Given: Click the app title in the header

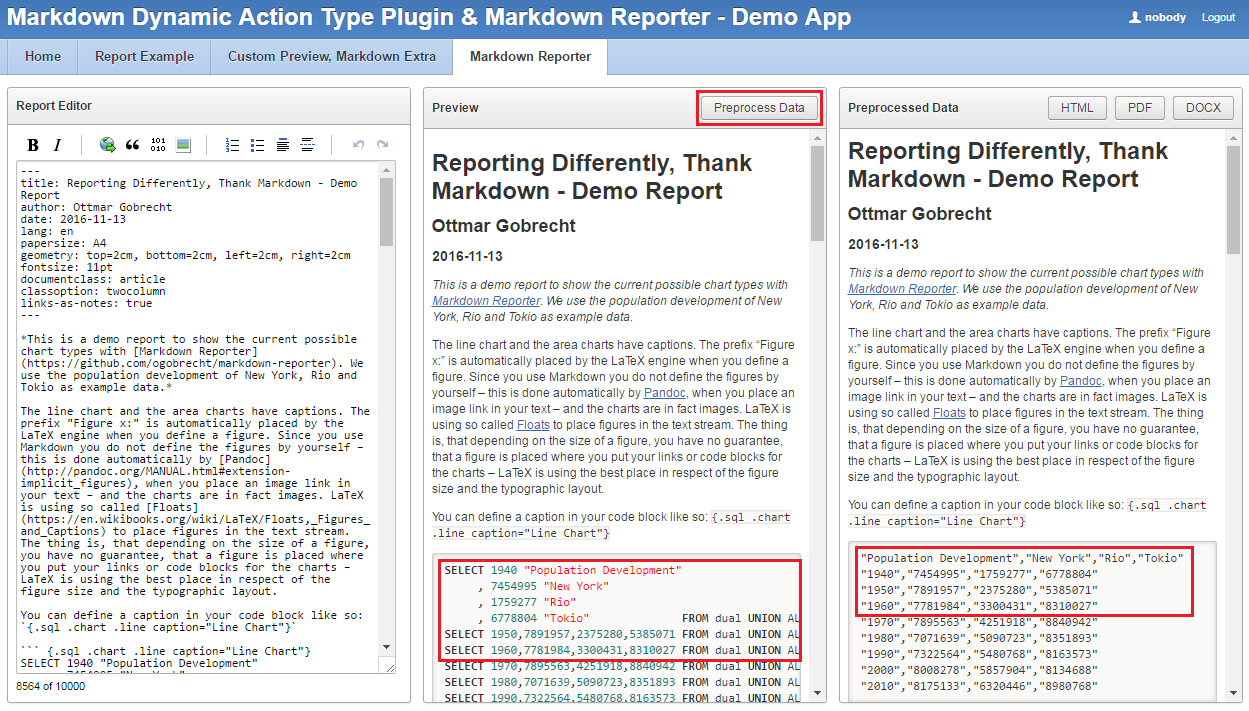Looking at the screenshot, I should coord(430,17).
